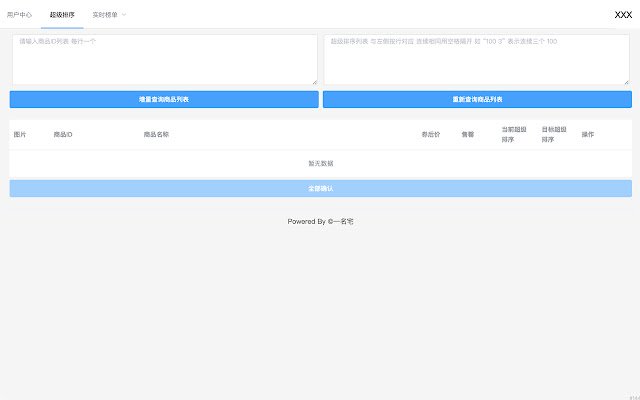Click the 售量 column header
The height and width of the screenshot is (400, 640).
(x=468, y=134)
